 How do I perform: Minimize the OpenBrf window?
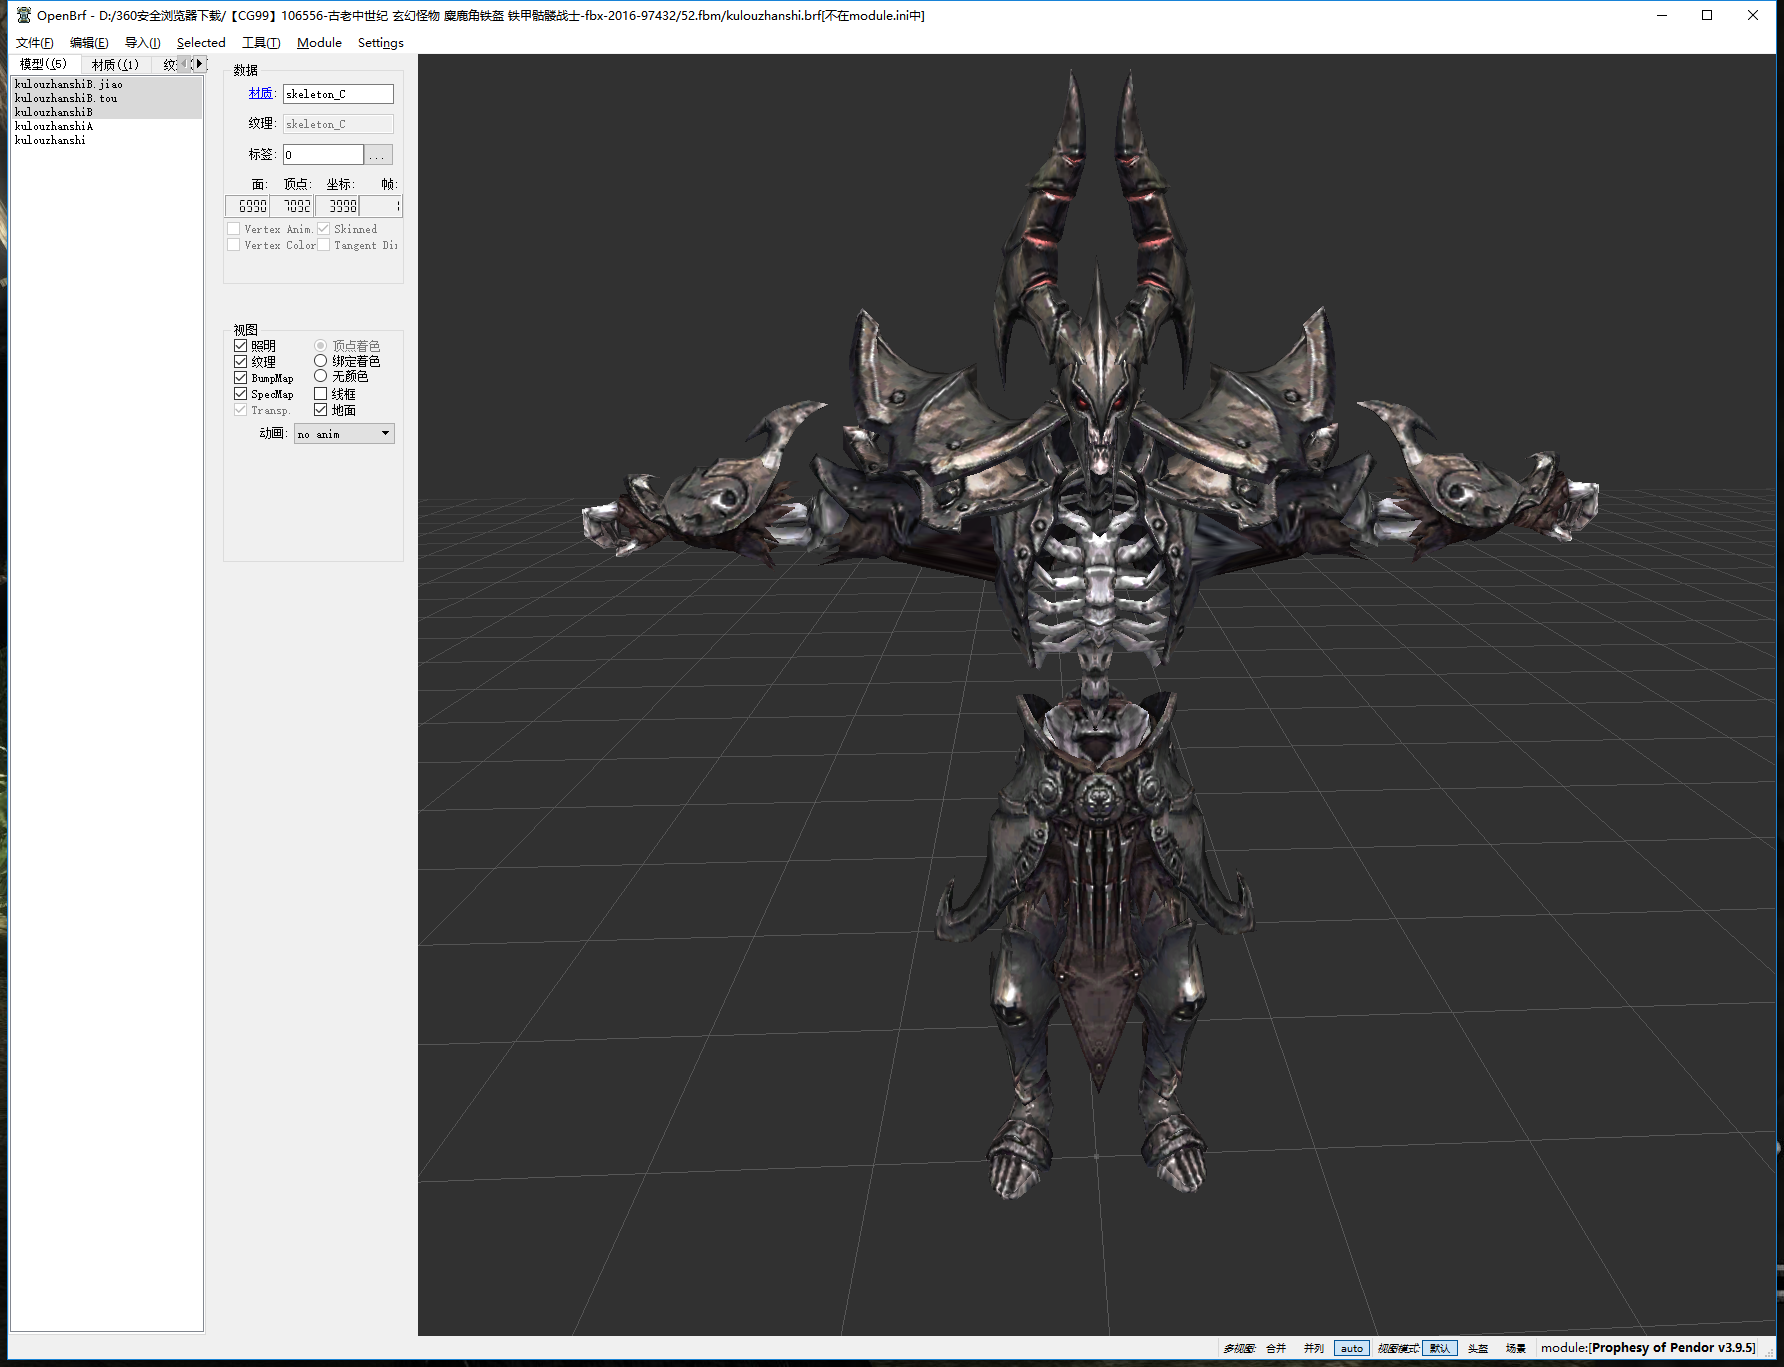tap(1662, 15)
